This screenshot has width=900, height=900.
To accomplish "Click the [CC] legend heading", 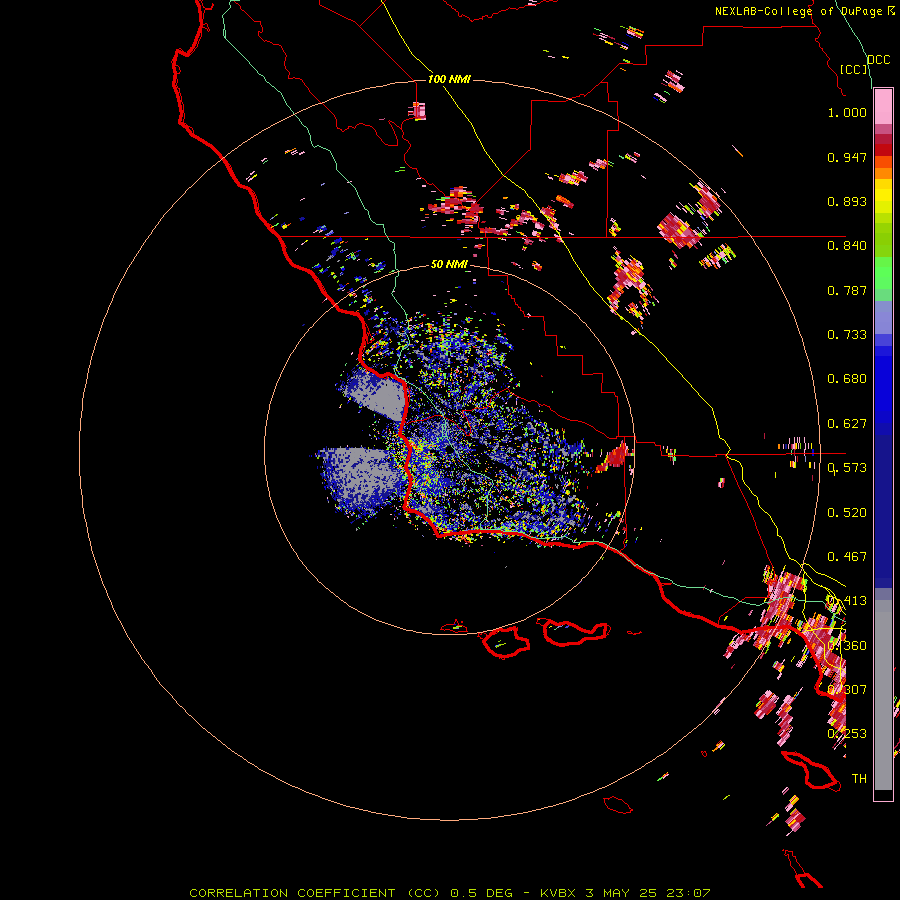I will coord(853,69).
